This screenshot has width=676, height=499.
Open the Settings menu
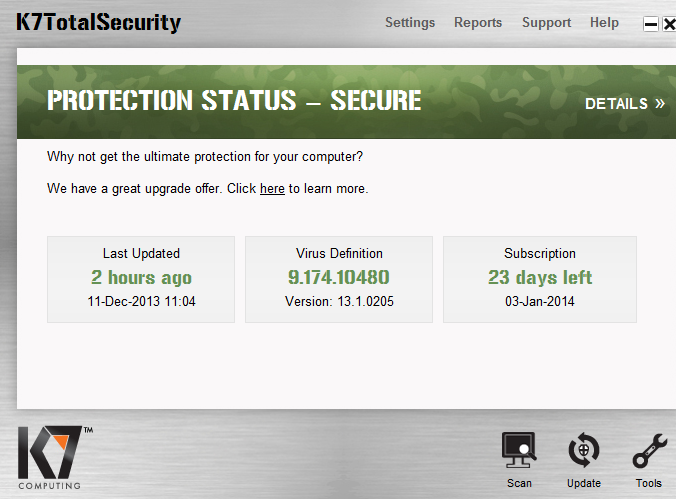(x=410, y=22)
